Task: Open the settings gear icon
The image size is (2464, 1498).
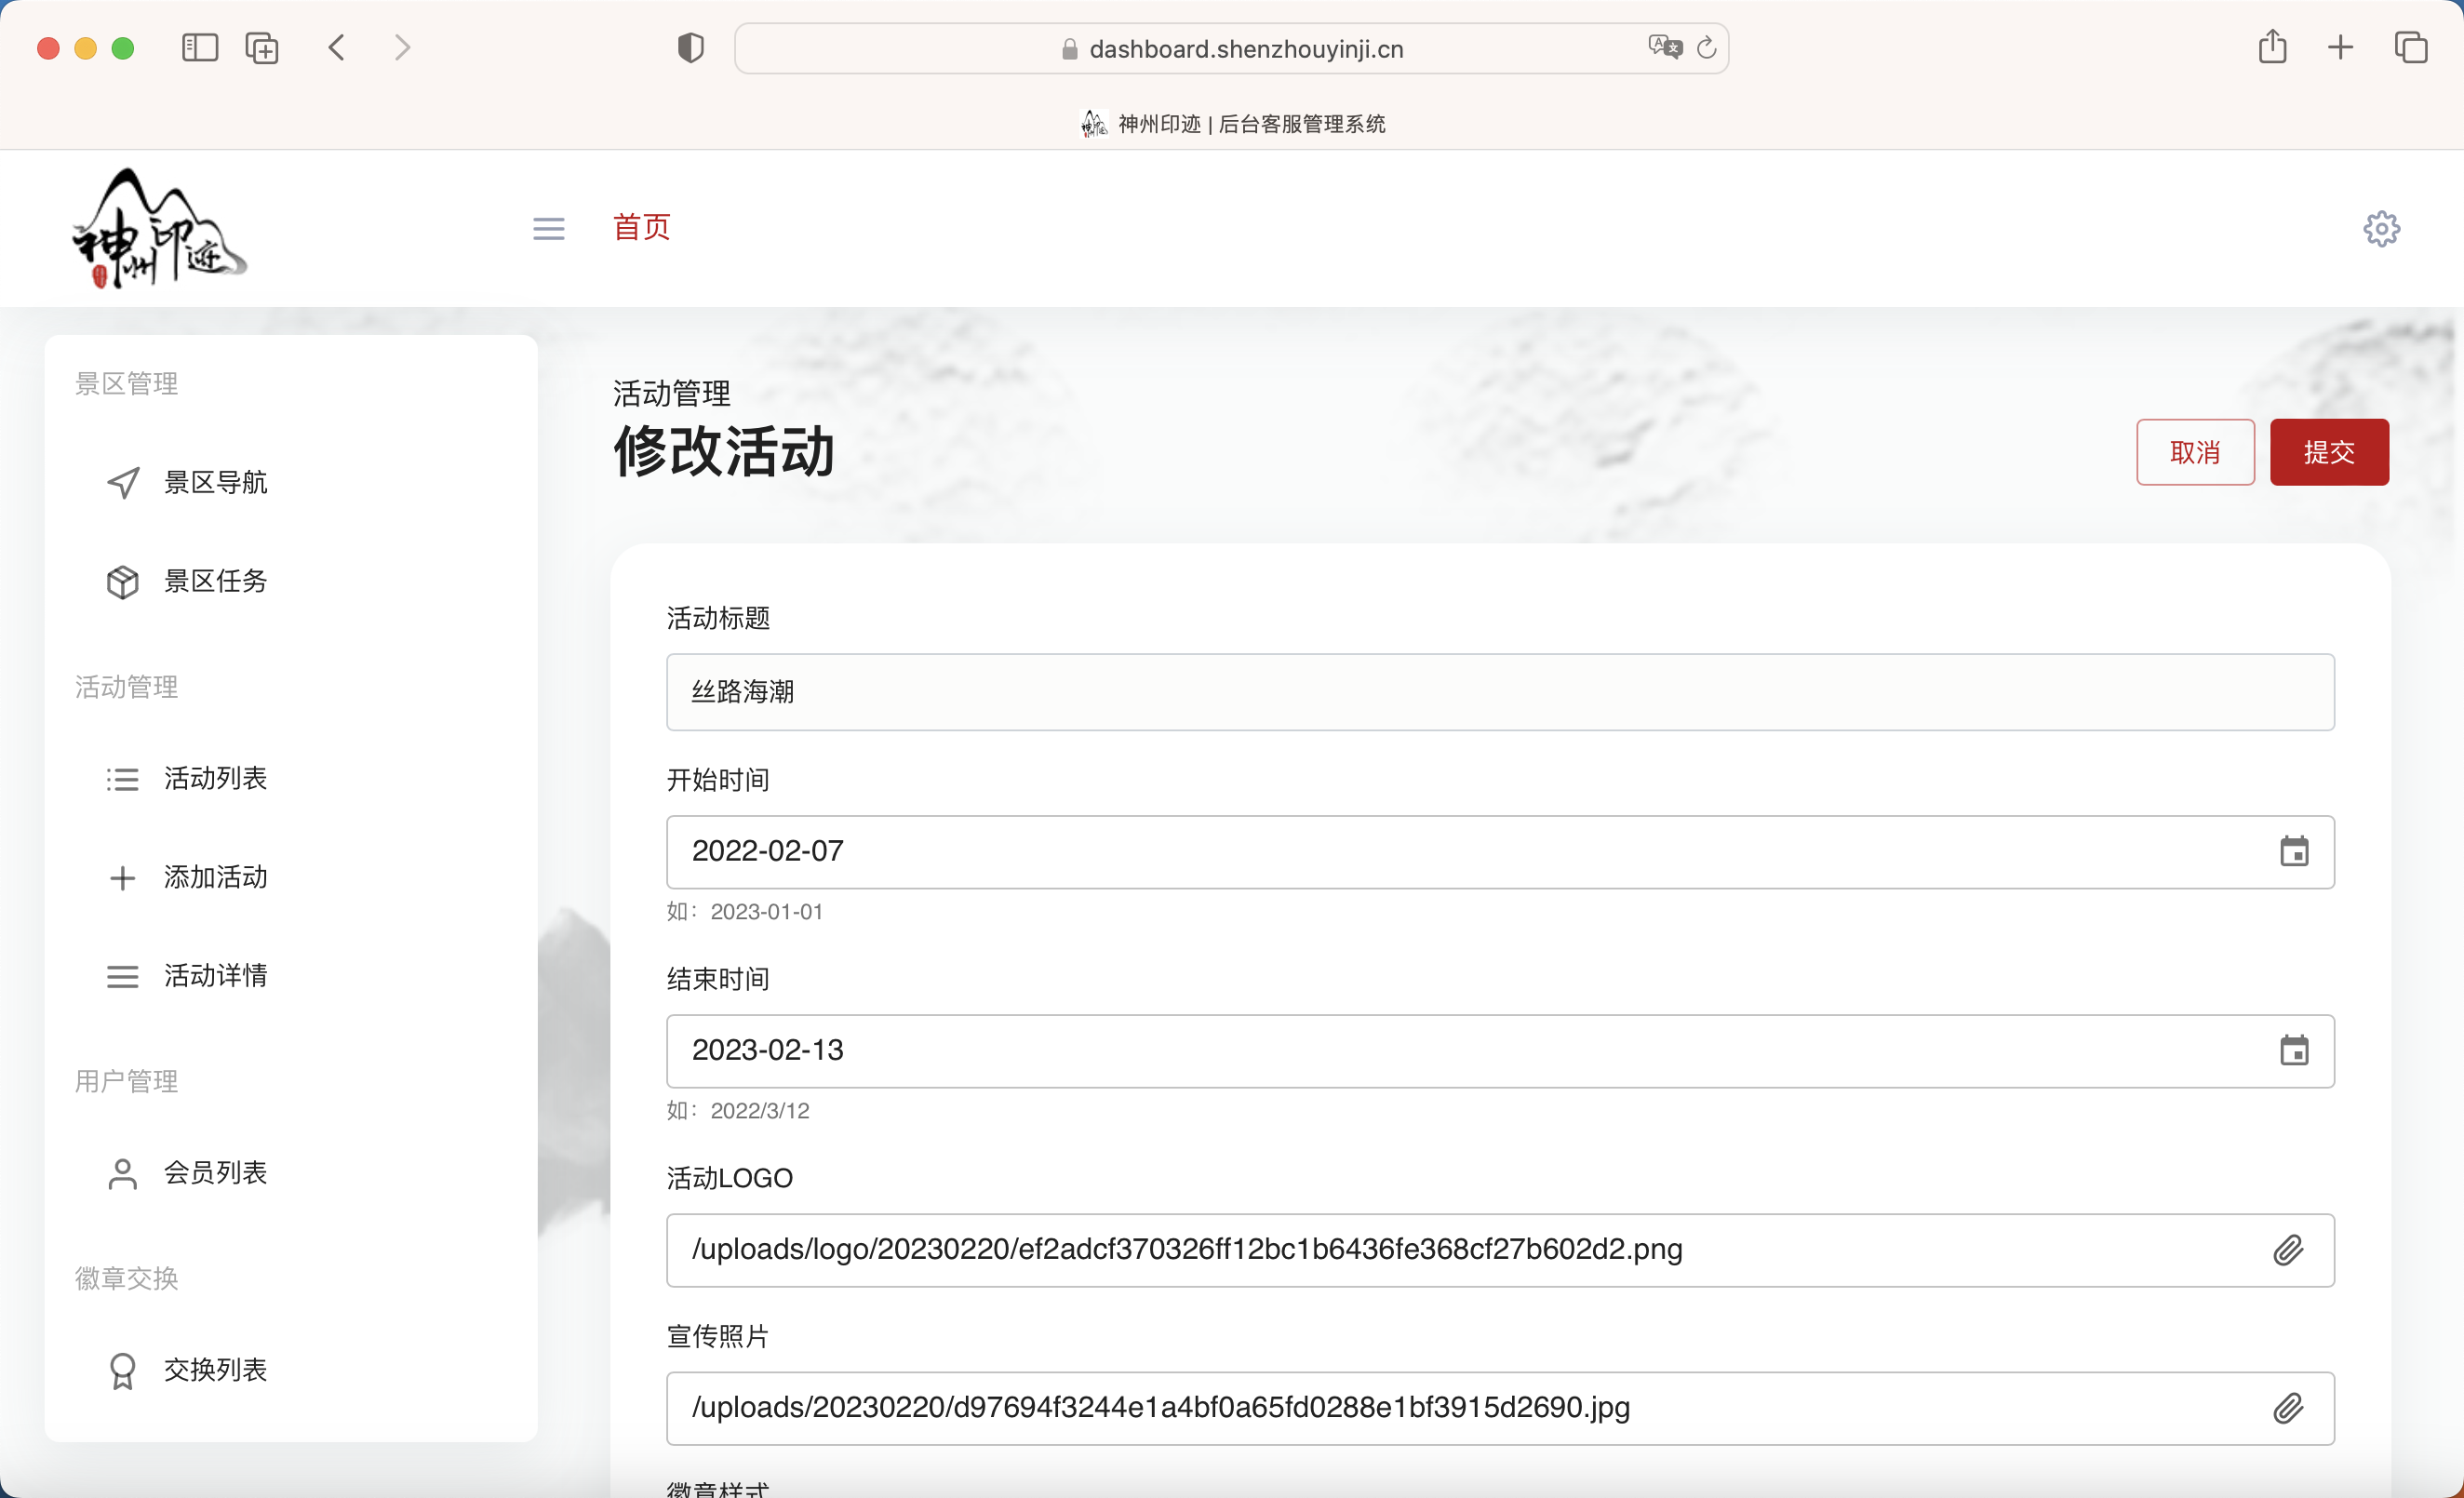Action: tap(2381, 229)
